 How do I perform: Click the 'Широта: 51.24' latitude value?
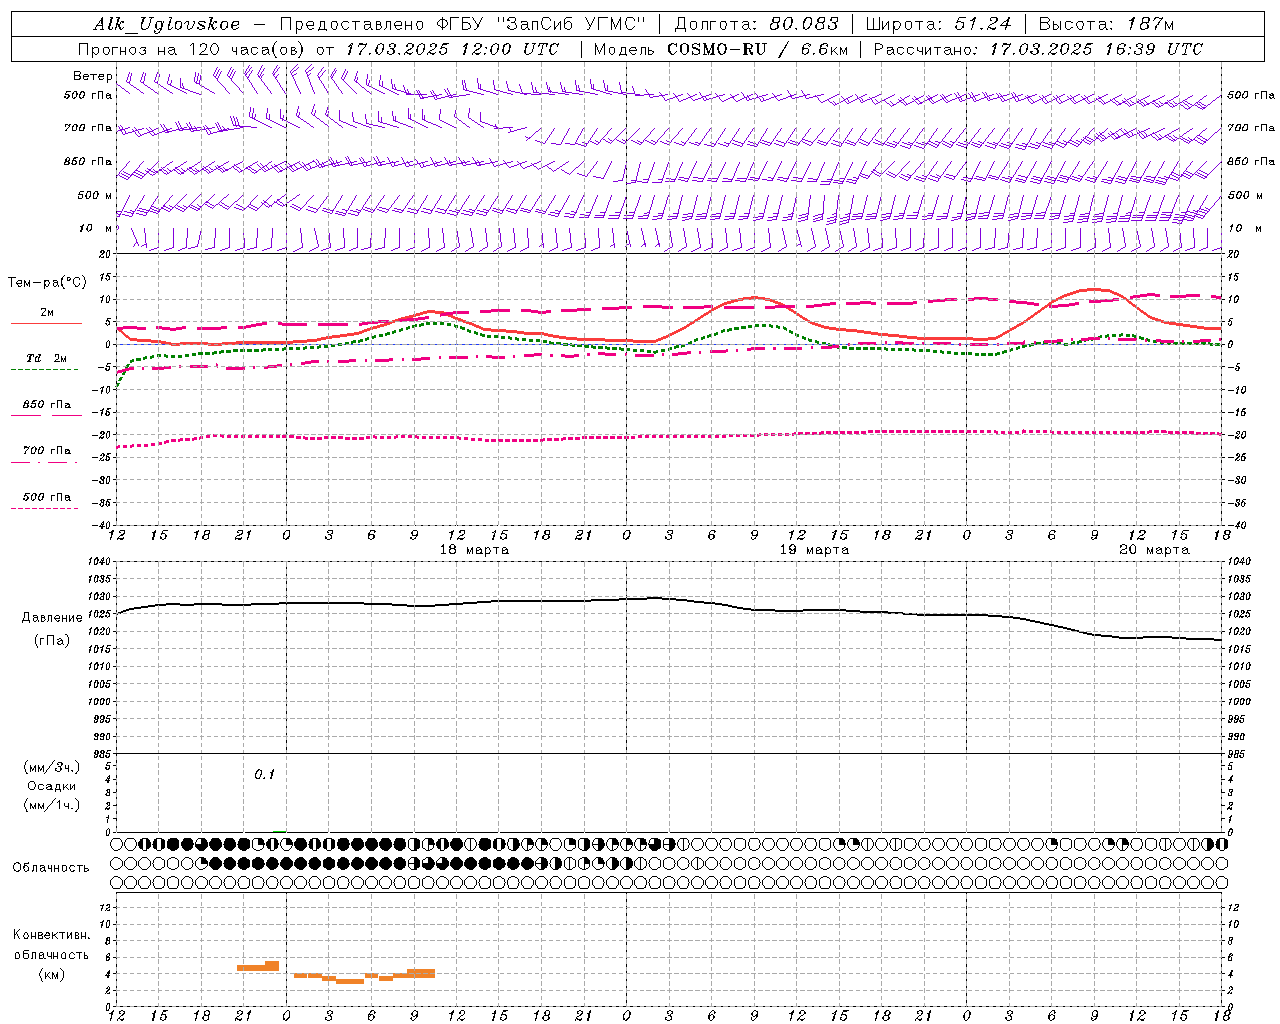[x=938, y=24]
